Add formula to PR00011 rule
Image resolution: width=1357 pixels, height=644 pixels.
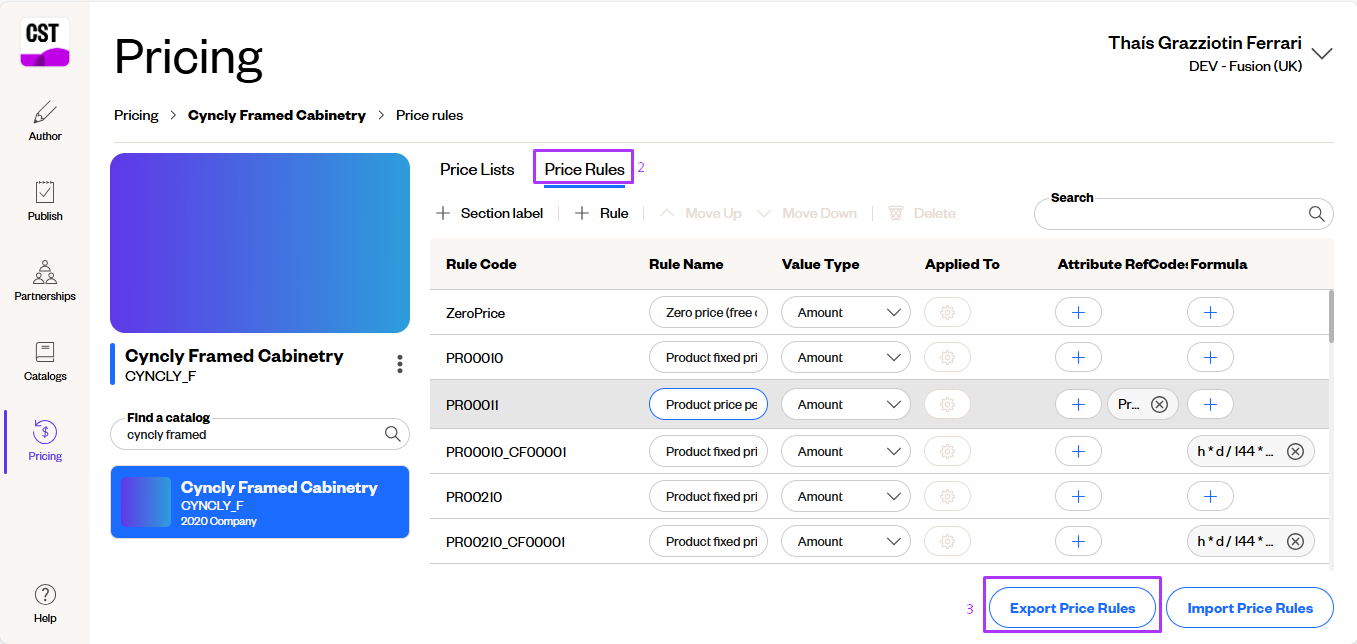(x=1210, y=404)
